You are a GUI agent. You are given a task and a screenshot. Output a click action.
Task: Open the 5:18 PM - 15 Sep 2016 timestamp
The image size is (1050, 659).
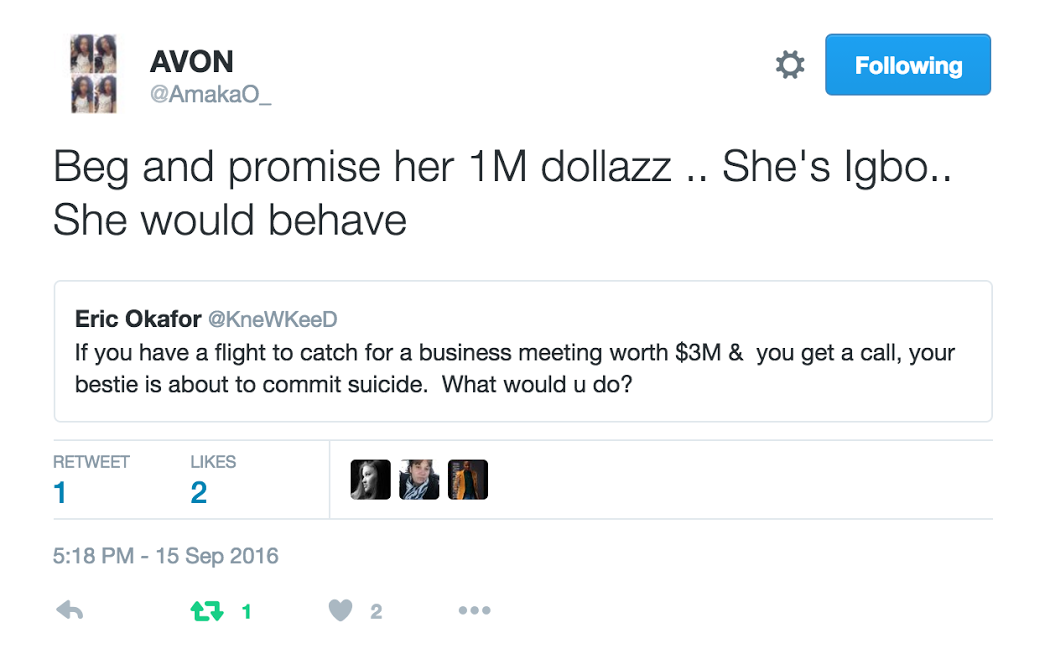[x=165, y=556]
